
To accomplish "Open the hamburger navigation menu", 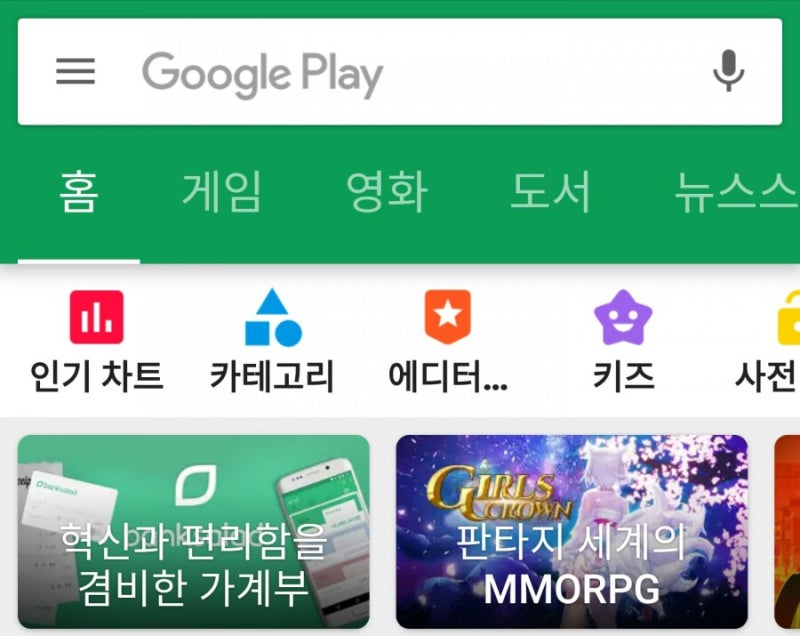I will [x=76, y=71].
